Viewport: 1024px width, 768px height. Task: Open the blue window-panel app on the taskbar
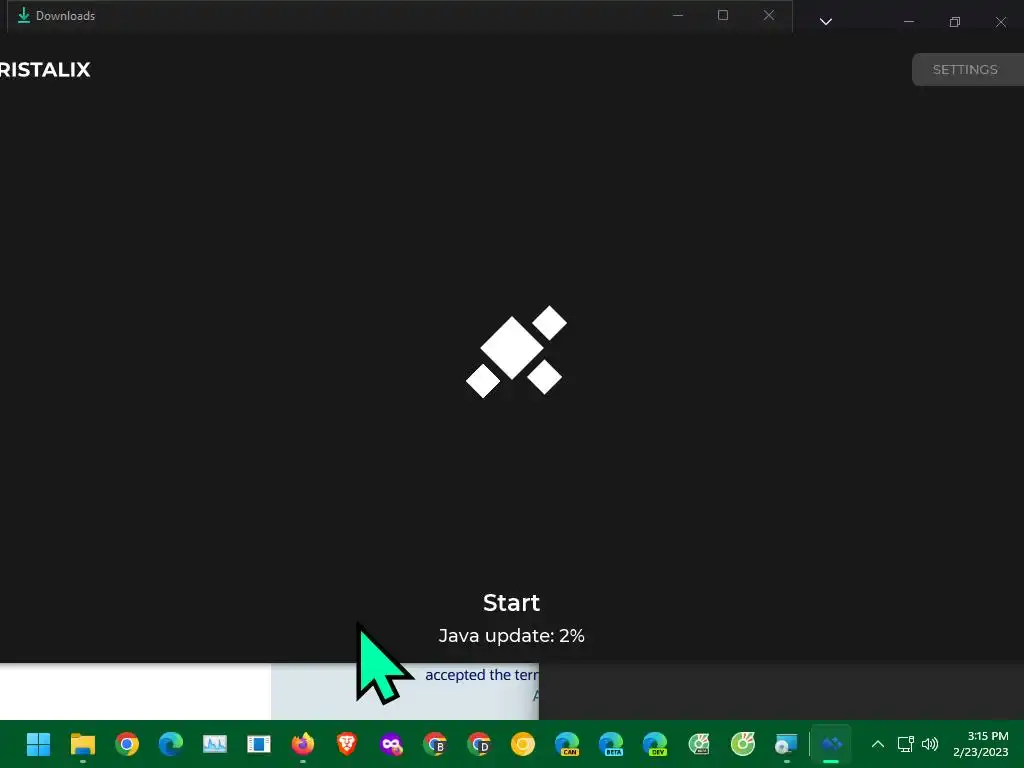point(259,744)
